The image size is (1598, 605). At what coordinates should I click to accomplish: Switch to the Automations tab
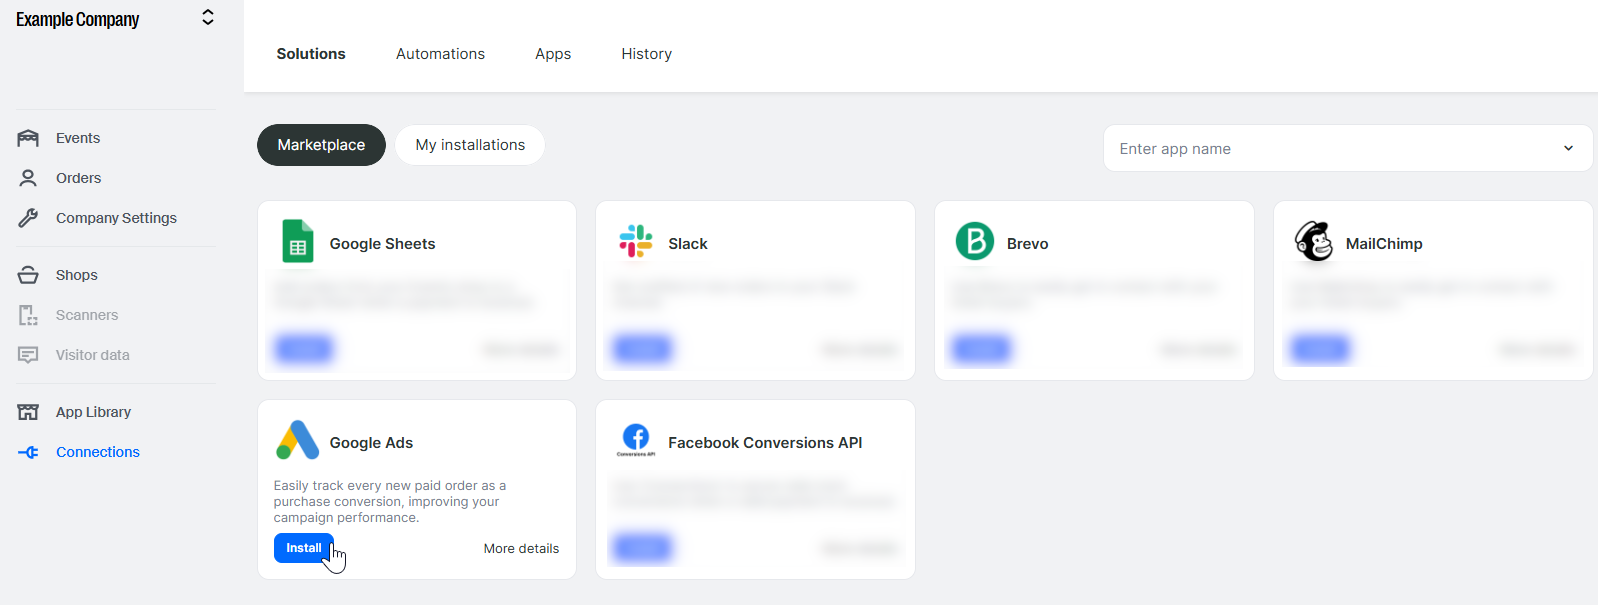coord(440,54)
